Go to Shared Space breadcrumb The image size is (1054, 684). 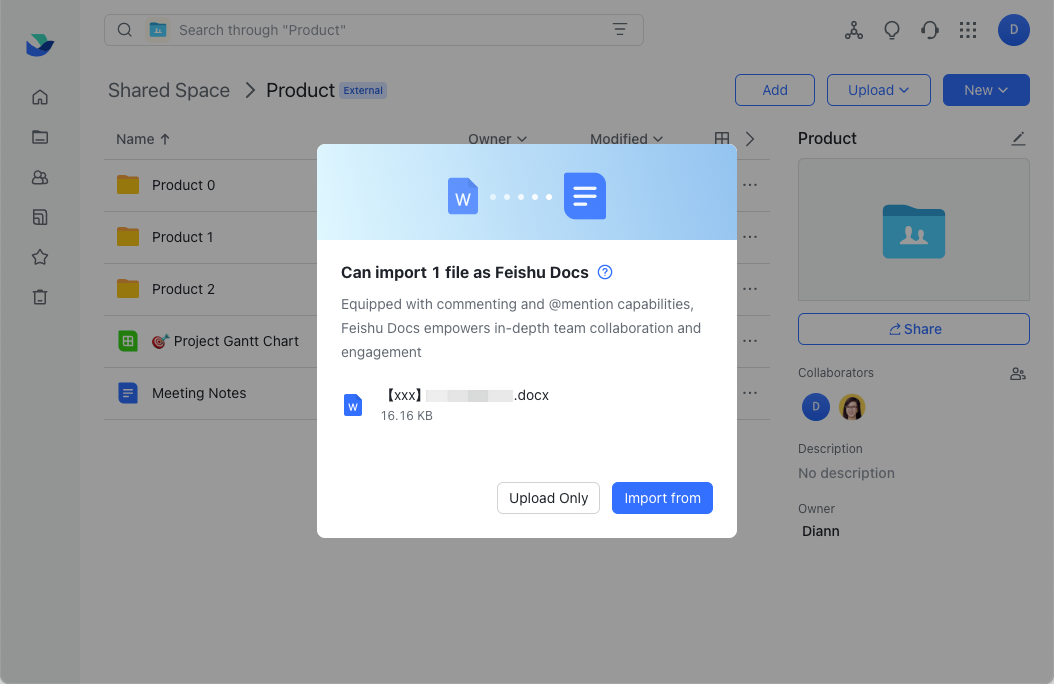coord(169,90)
